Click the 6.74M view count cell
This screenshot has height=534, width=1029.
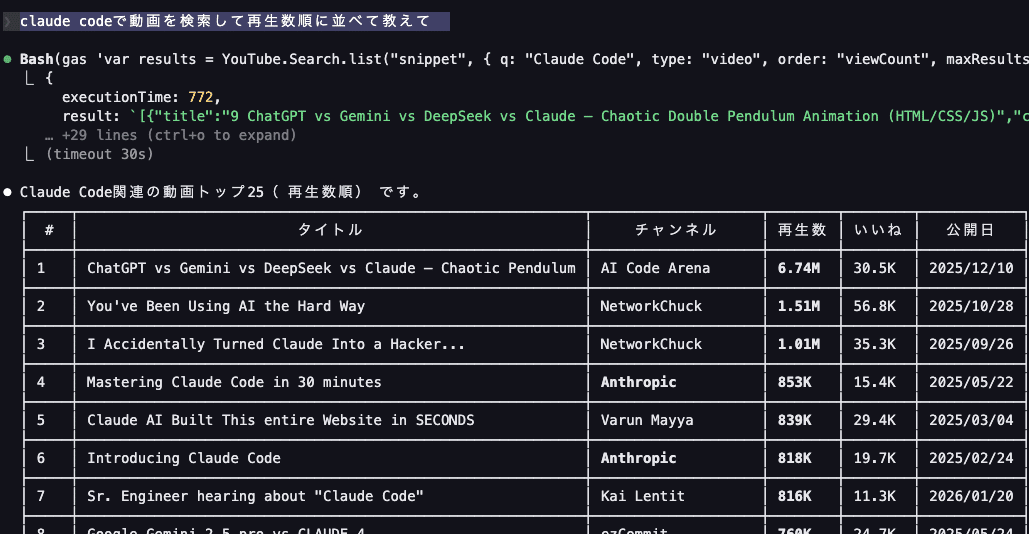click(x=799, y=268)
